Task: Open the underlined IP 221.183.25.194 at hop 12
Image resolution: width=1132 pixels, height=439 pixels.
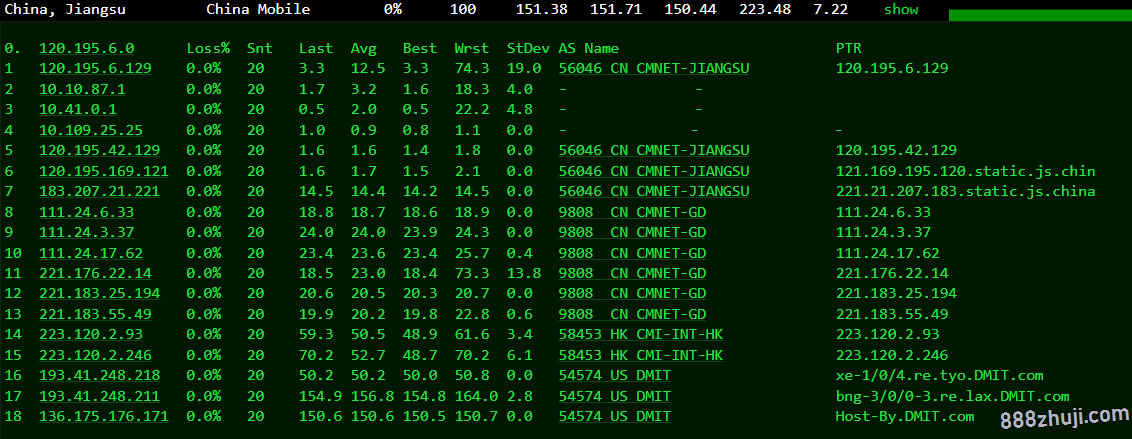Action: coord(100,294)
